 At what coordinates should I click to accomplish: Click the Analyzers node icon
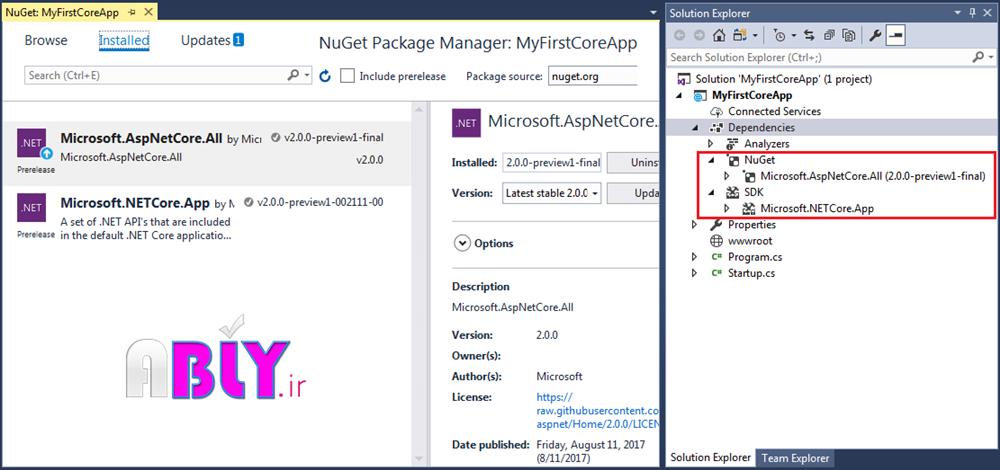click(x=732, y=144)
